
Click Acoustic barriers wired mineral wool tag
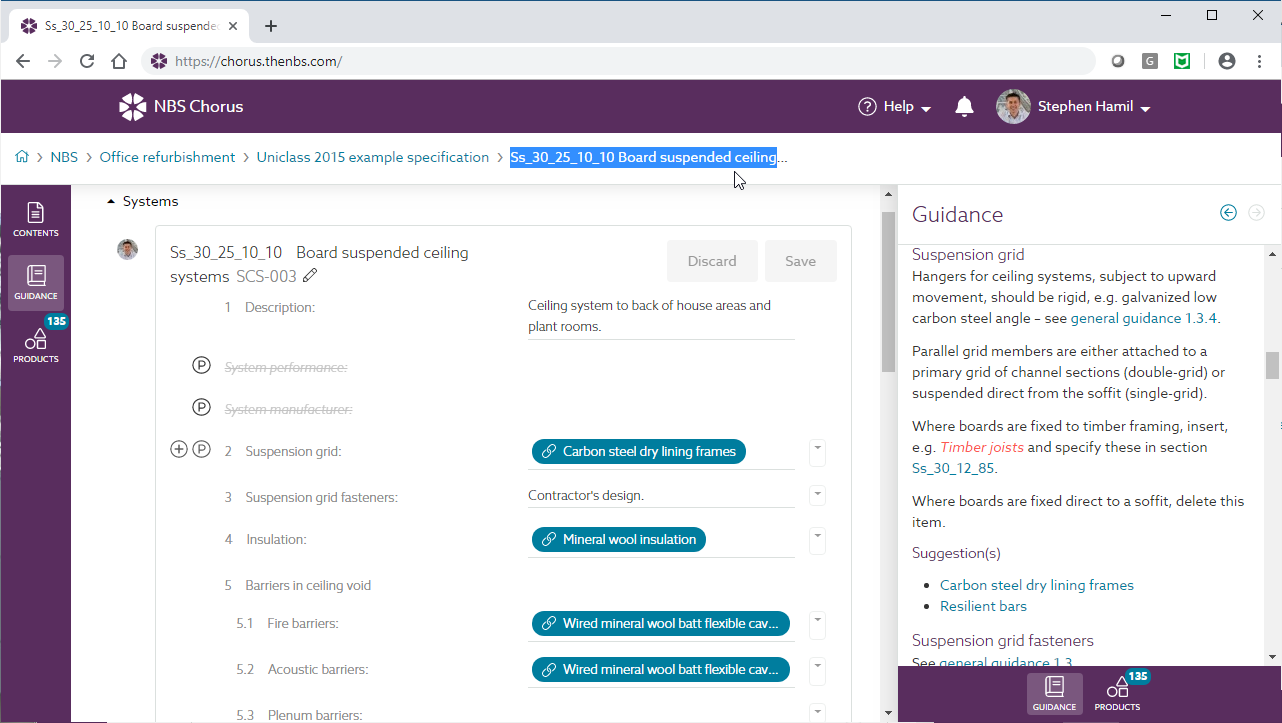tap(661, 669)
